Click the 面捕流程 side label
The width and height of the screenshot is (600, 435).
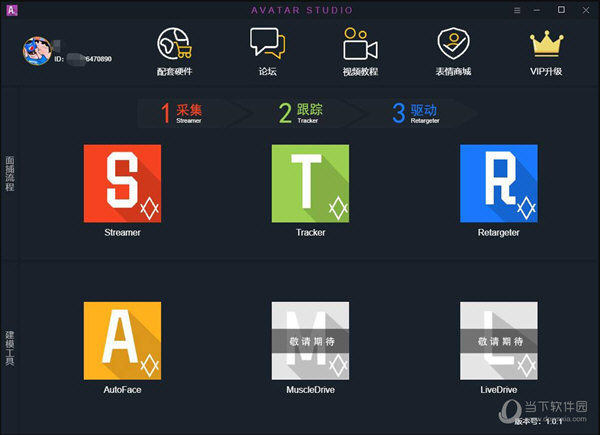[10, 173]
